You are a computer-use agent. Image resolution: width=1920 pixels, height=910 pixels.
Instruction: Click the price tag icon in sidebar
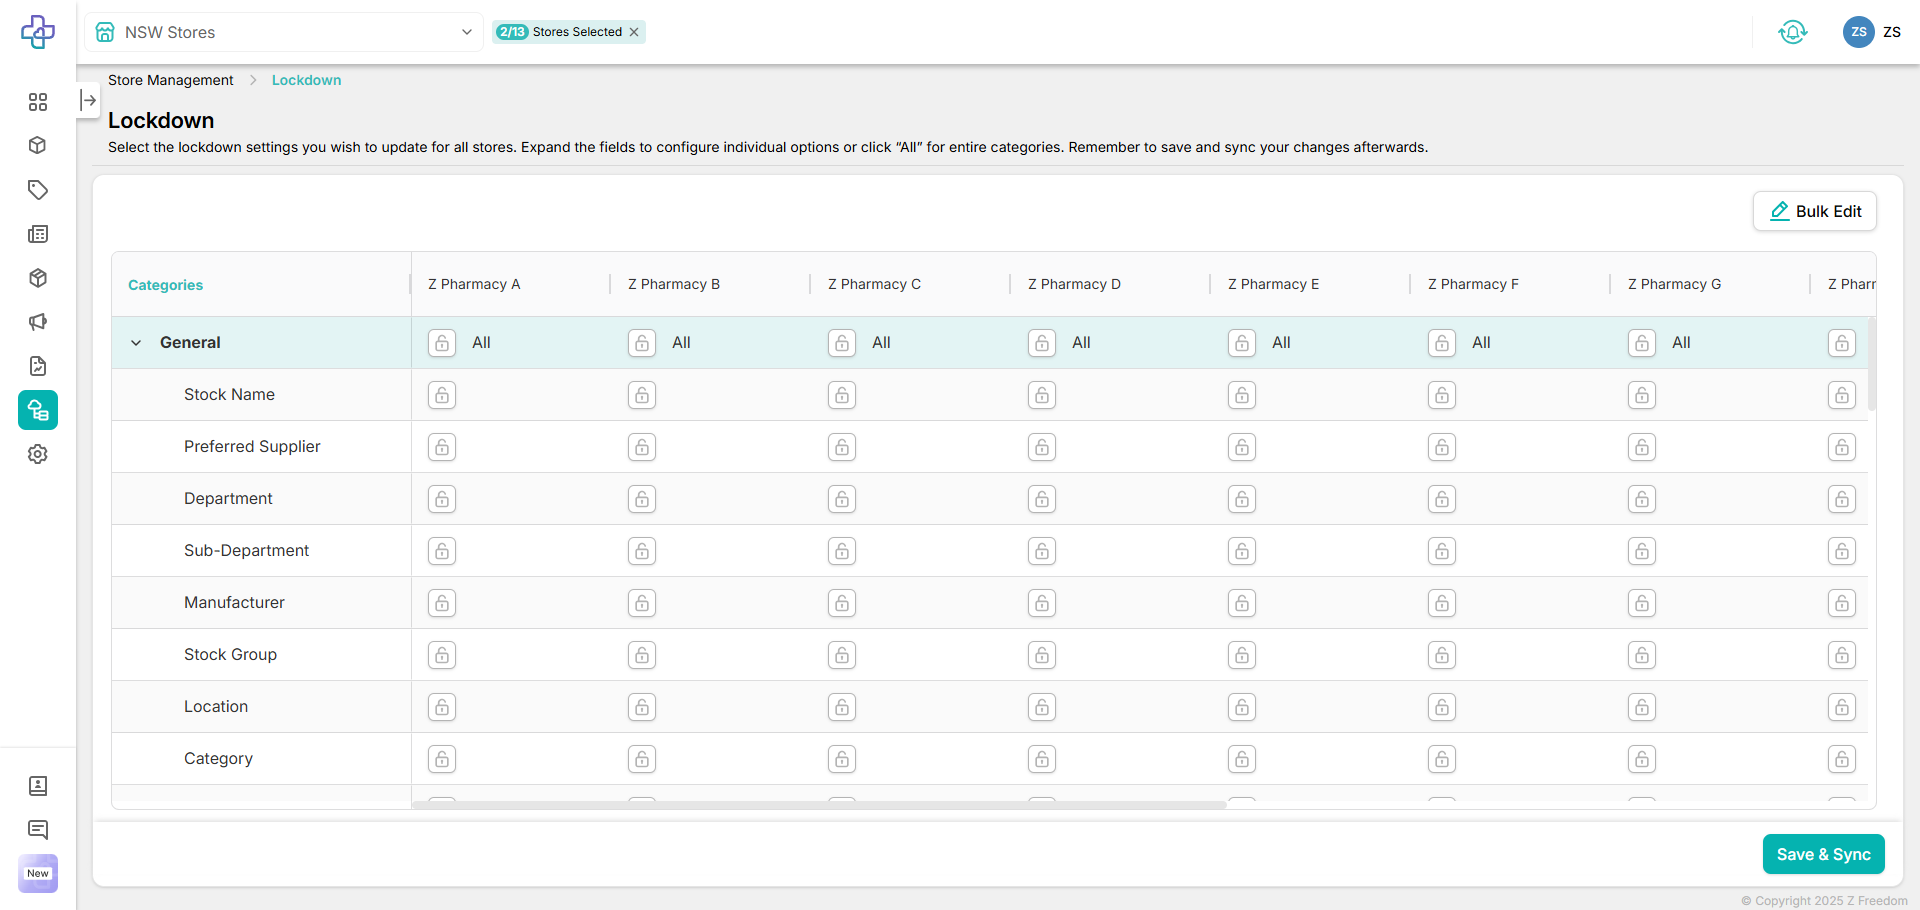38,190
